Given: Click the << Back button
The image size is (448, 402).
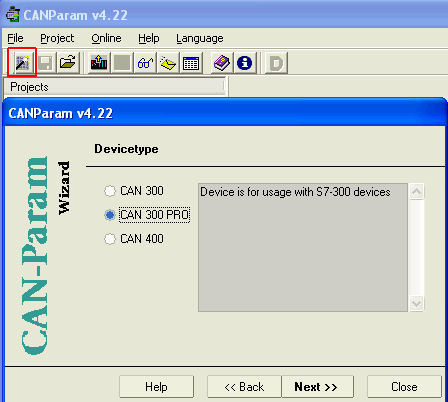Looking at the screenshot, I should pyautogui.click(x=244, y=387).
